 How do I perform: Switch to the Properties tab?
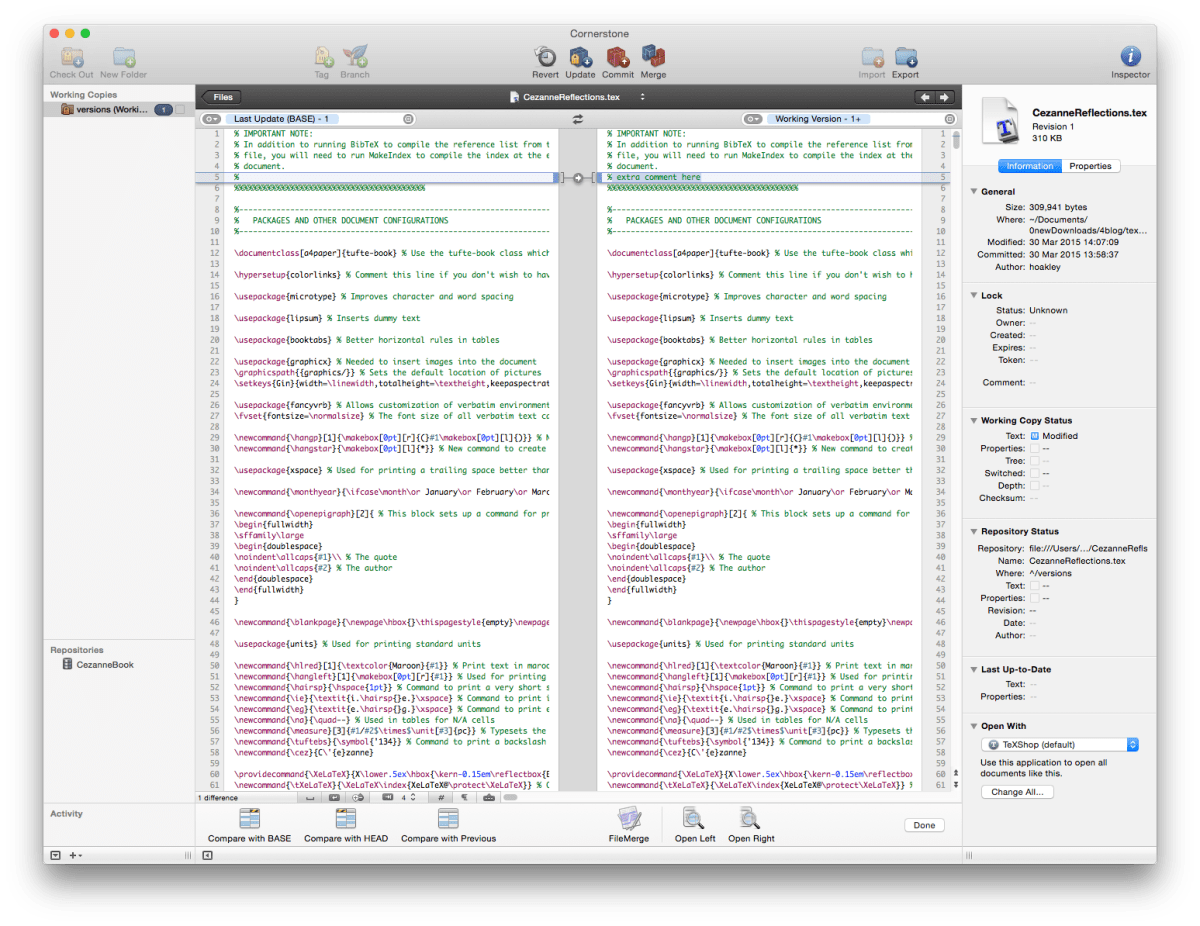[1092, 166]
